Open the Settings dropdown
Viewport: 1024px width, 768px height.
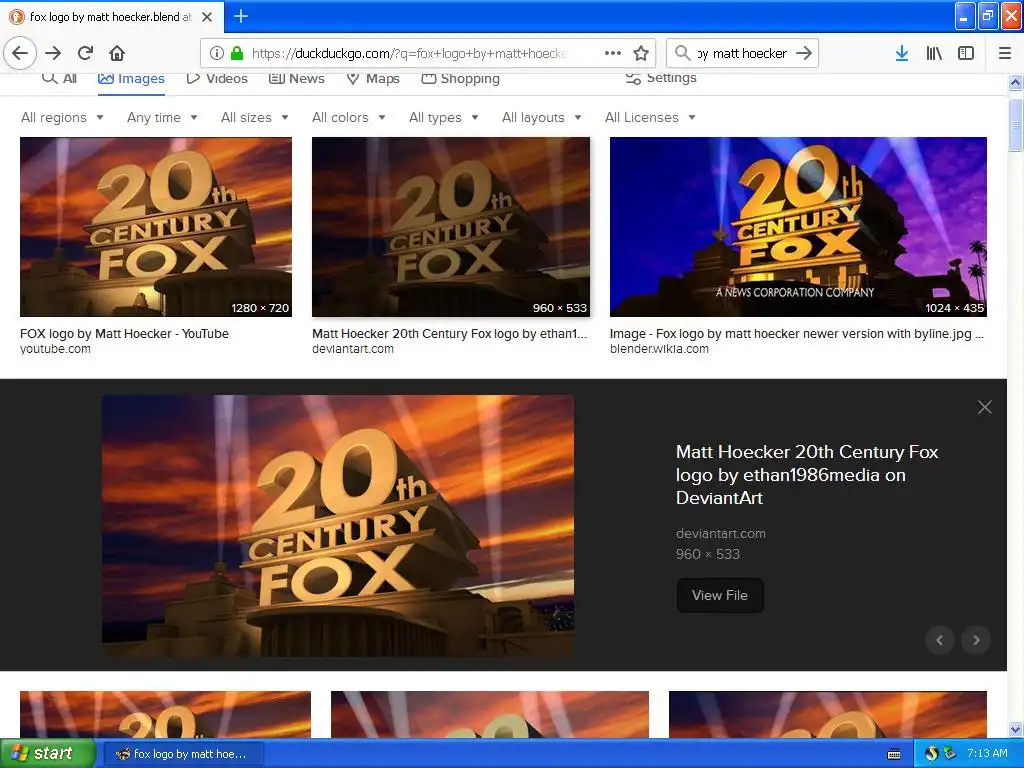tap(661, 78)
